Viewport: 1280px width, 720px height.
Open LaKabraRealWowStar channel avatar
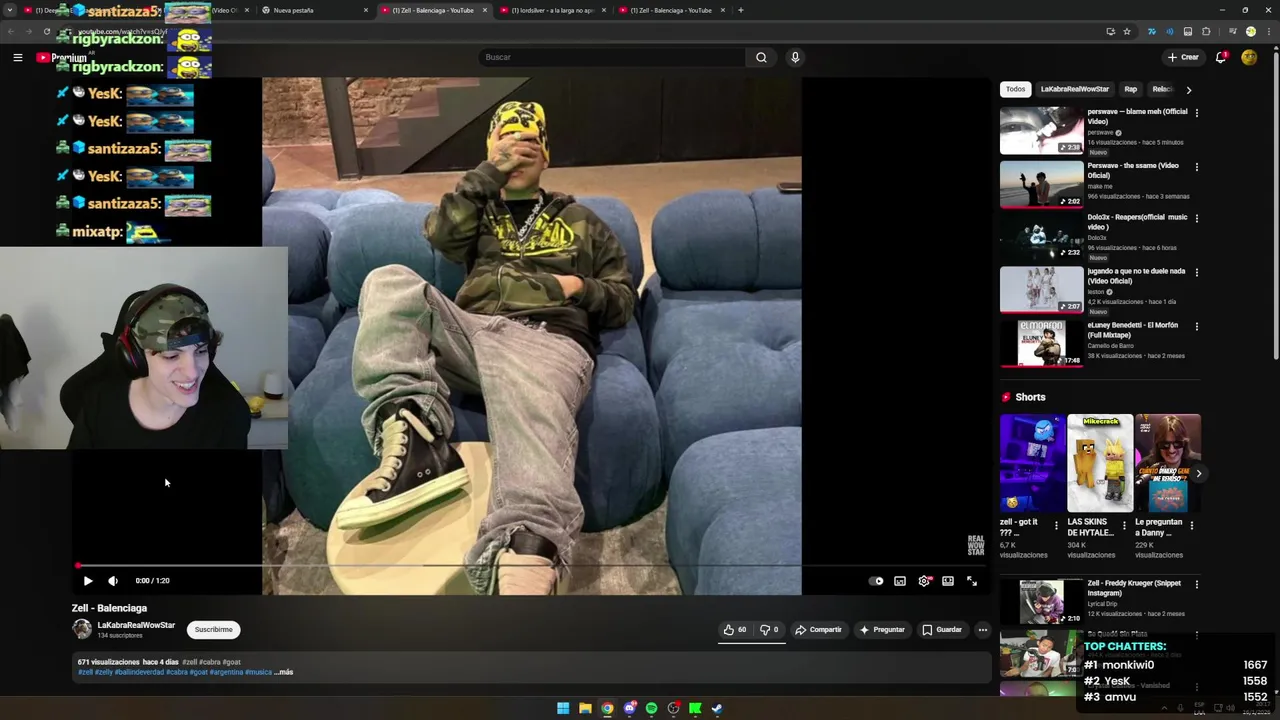click(82, 629)
